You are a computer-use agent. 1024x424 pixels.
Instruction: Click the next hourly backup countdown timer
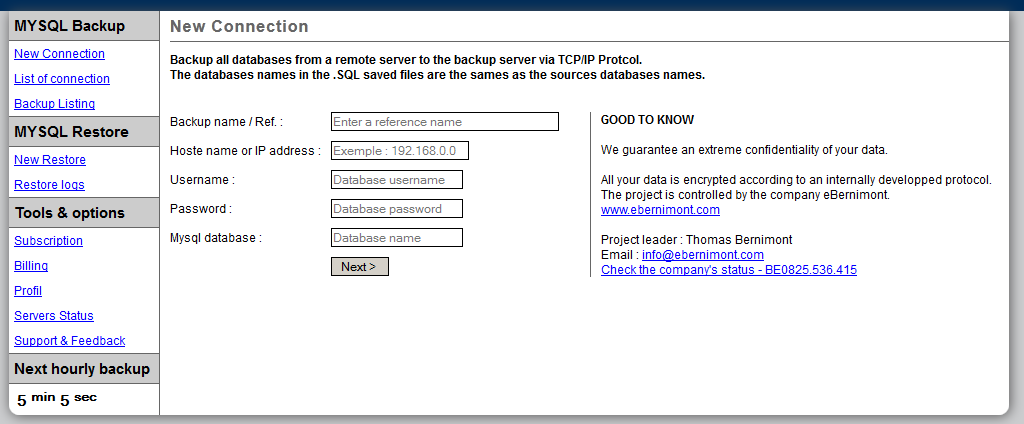[57, 399]
